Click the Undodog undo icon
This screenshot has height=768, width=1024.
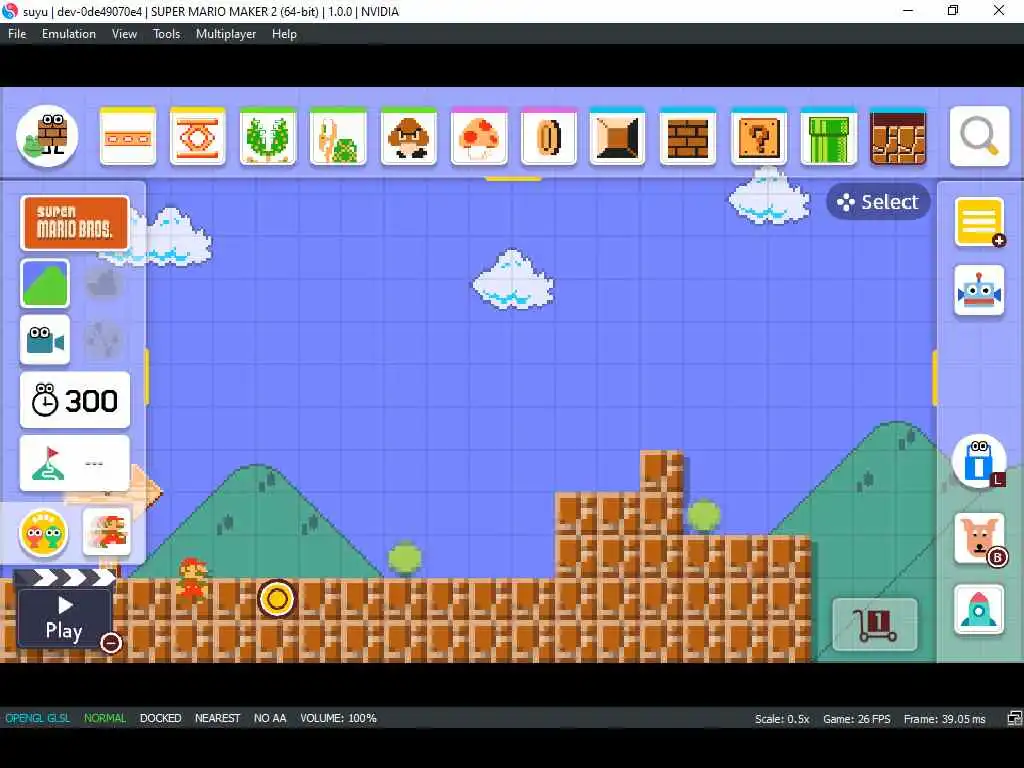coord(979,539)
